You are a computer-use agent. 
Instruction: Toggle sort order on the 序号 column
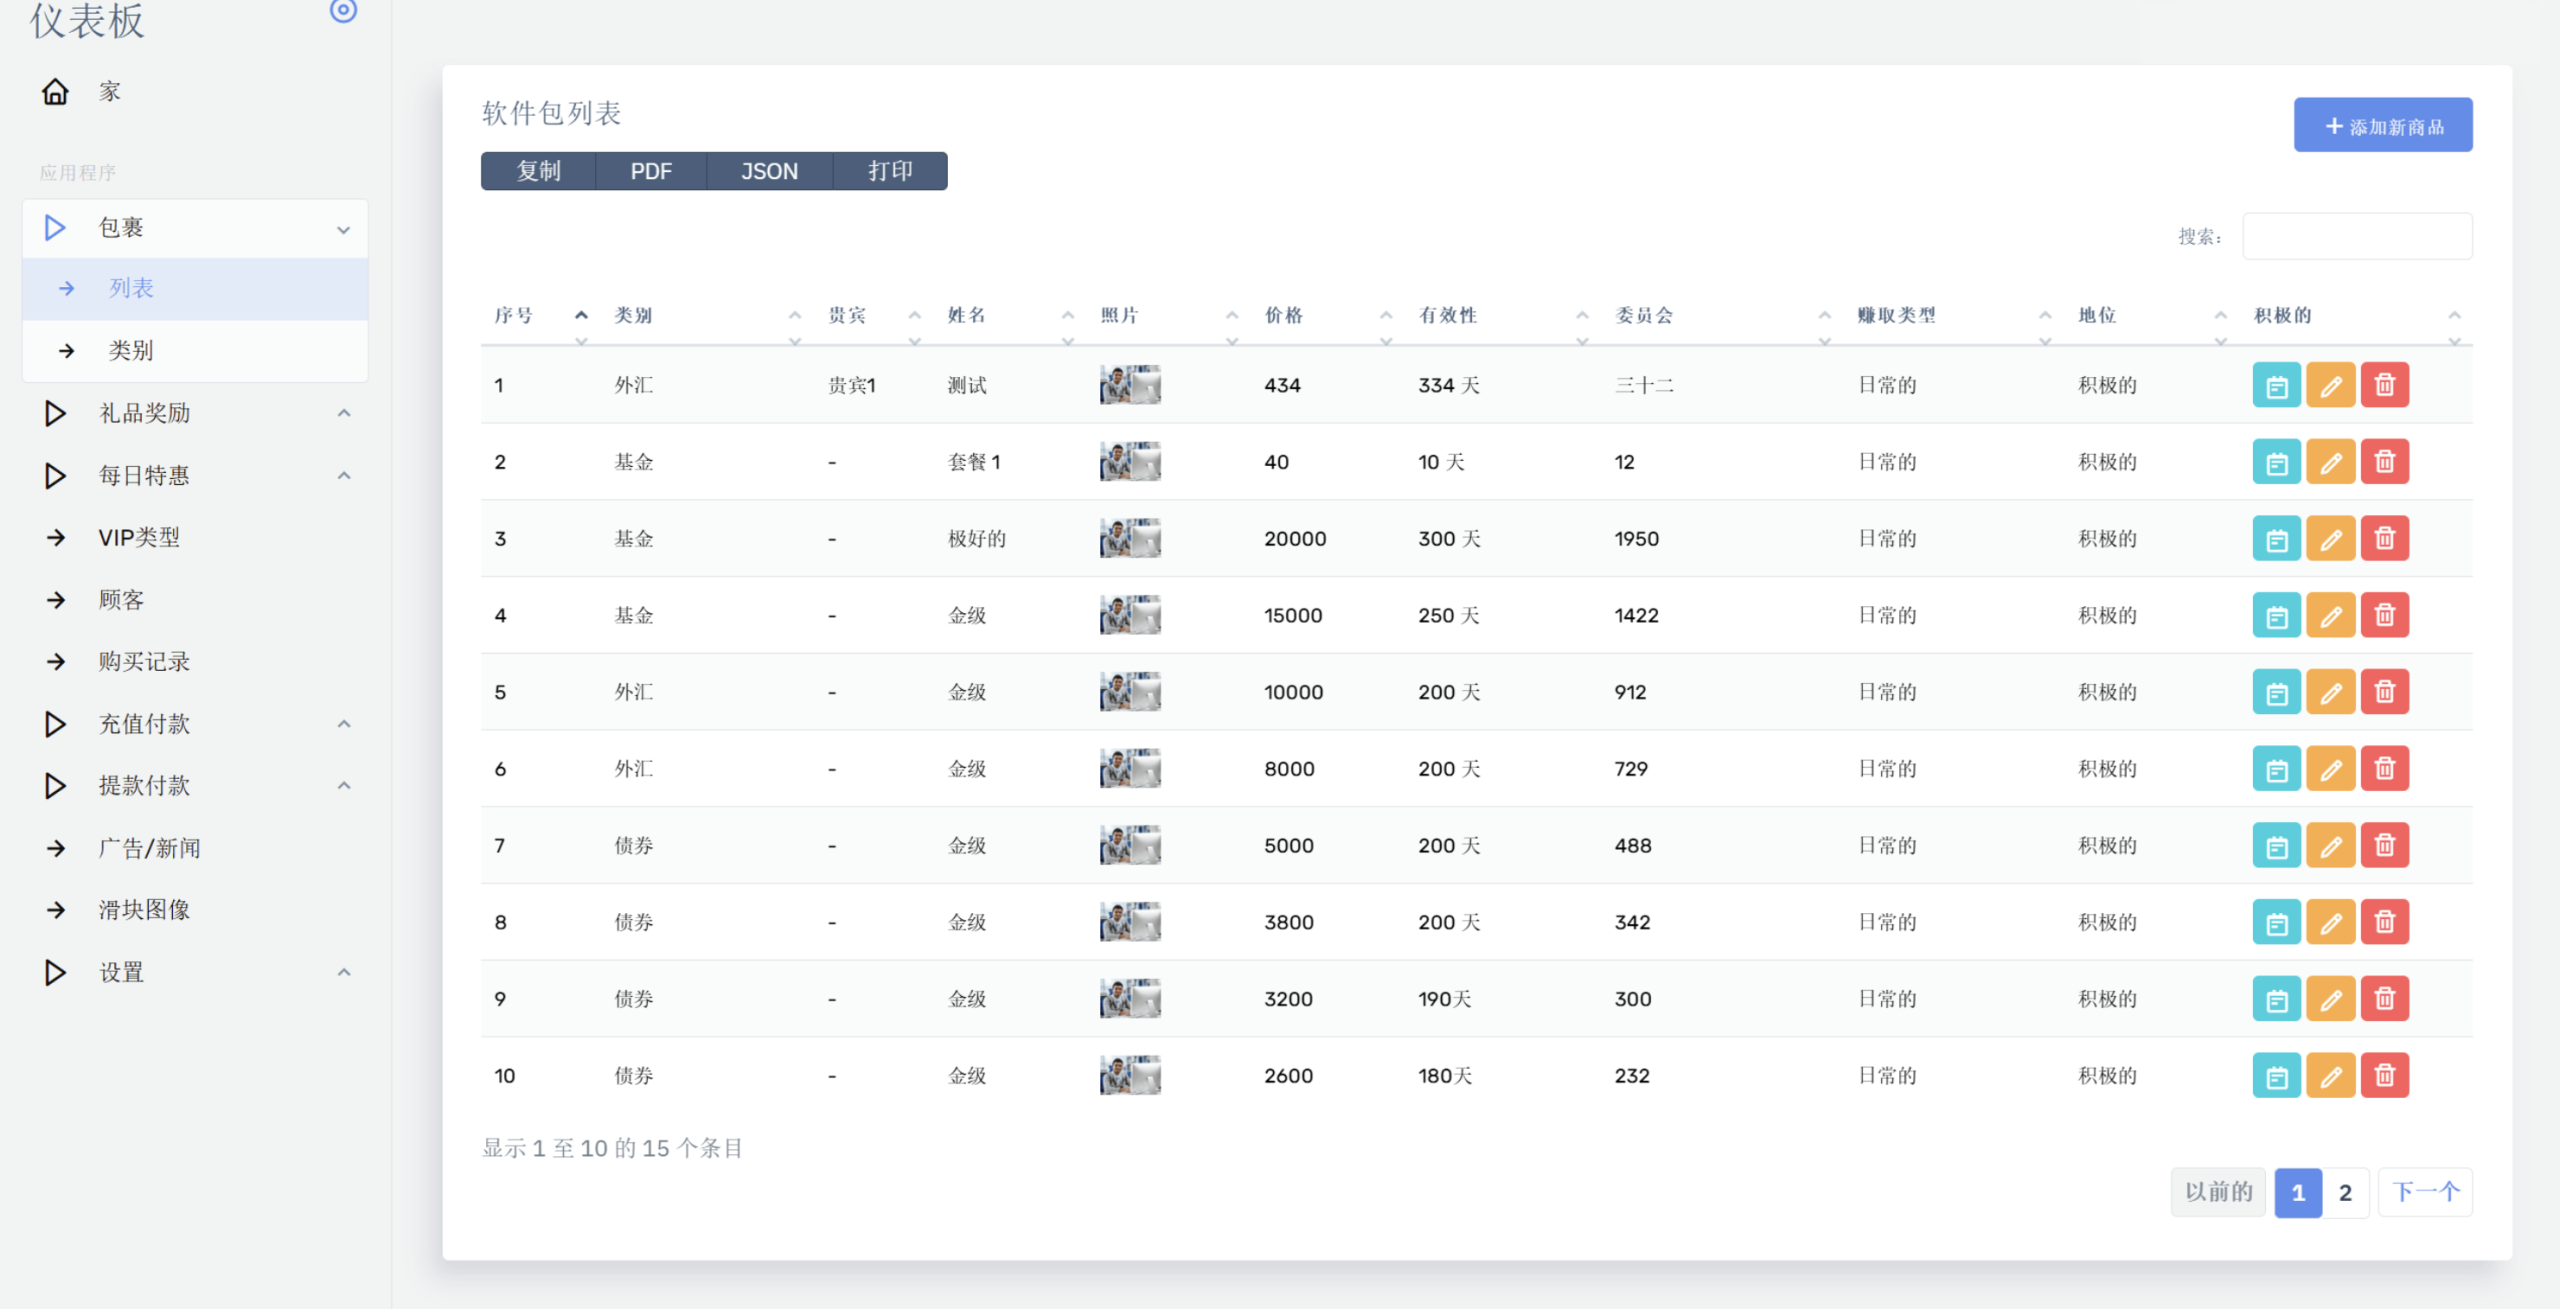(514, 316)
